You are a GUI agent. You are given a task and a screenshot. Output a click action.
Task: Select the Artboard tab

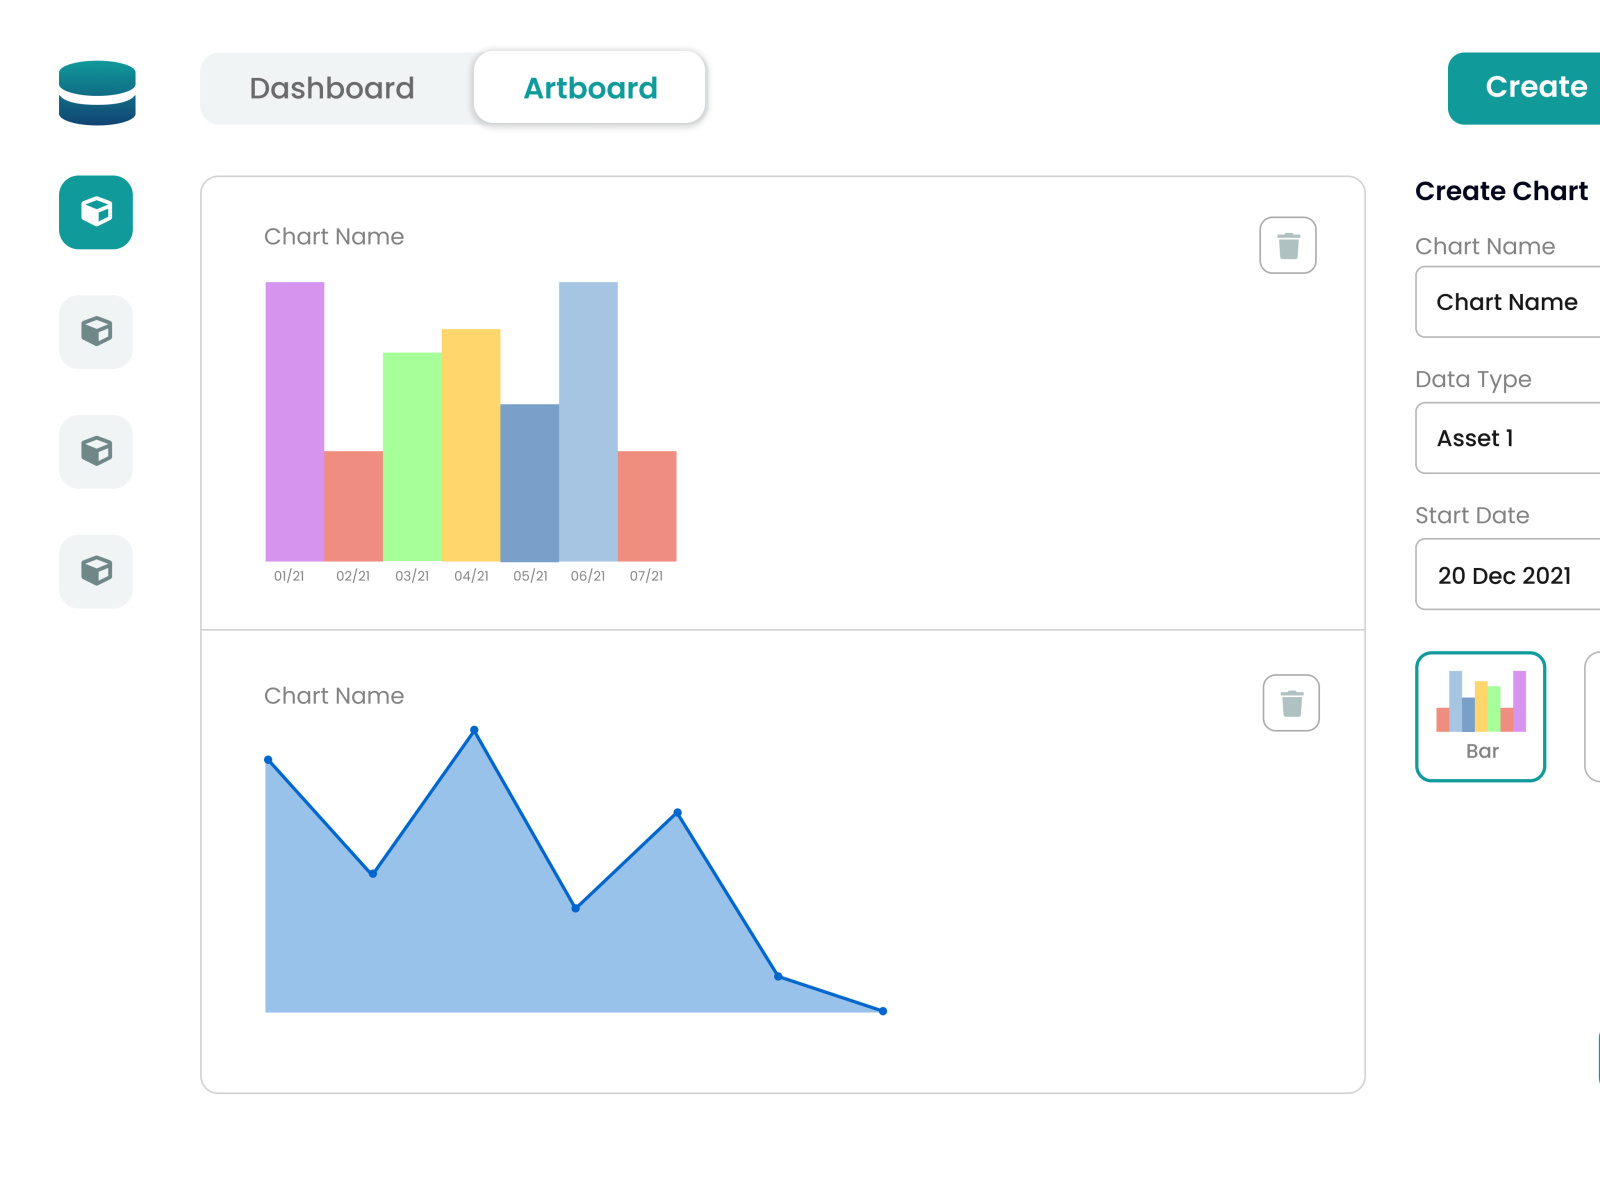[x=589, y=88]
